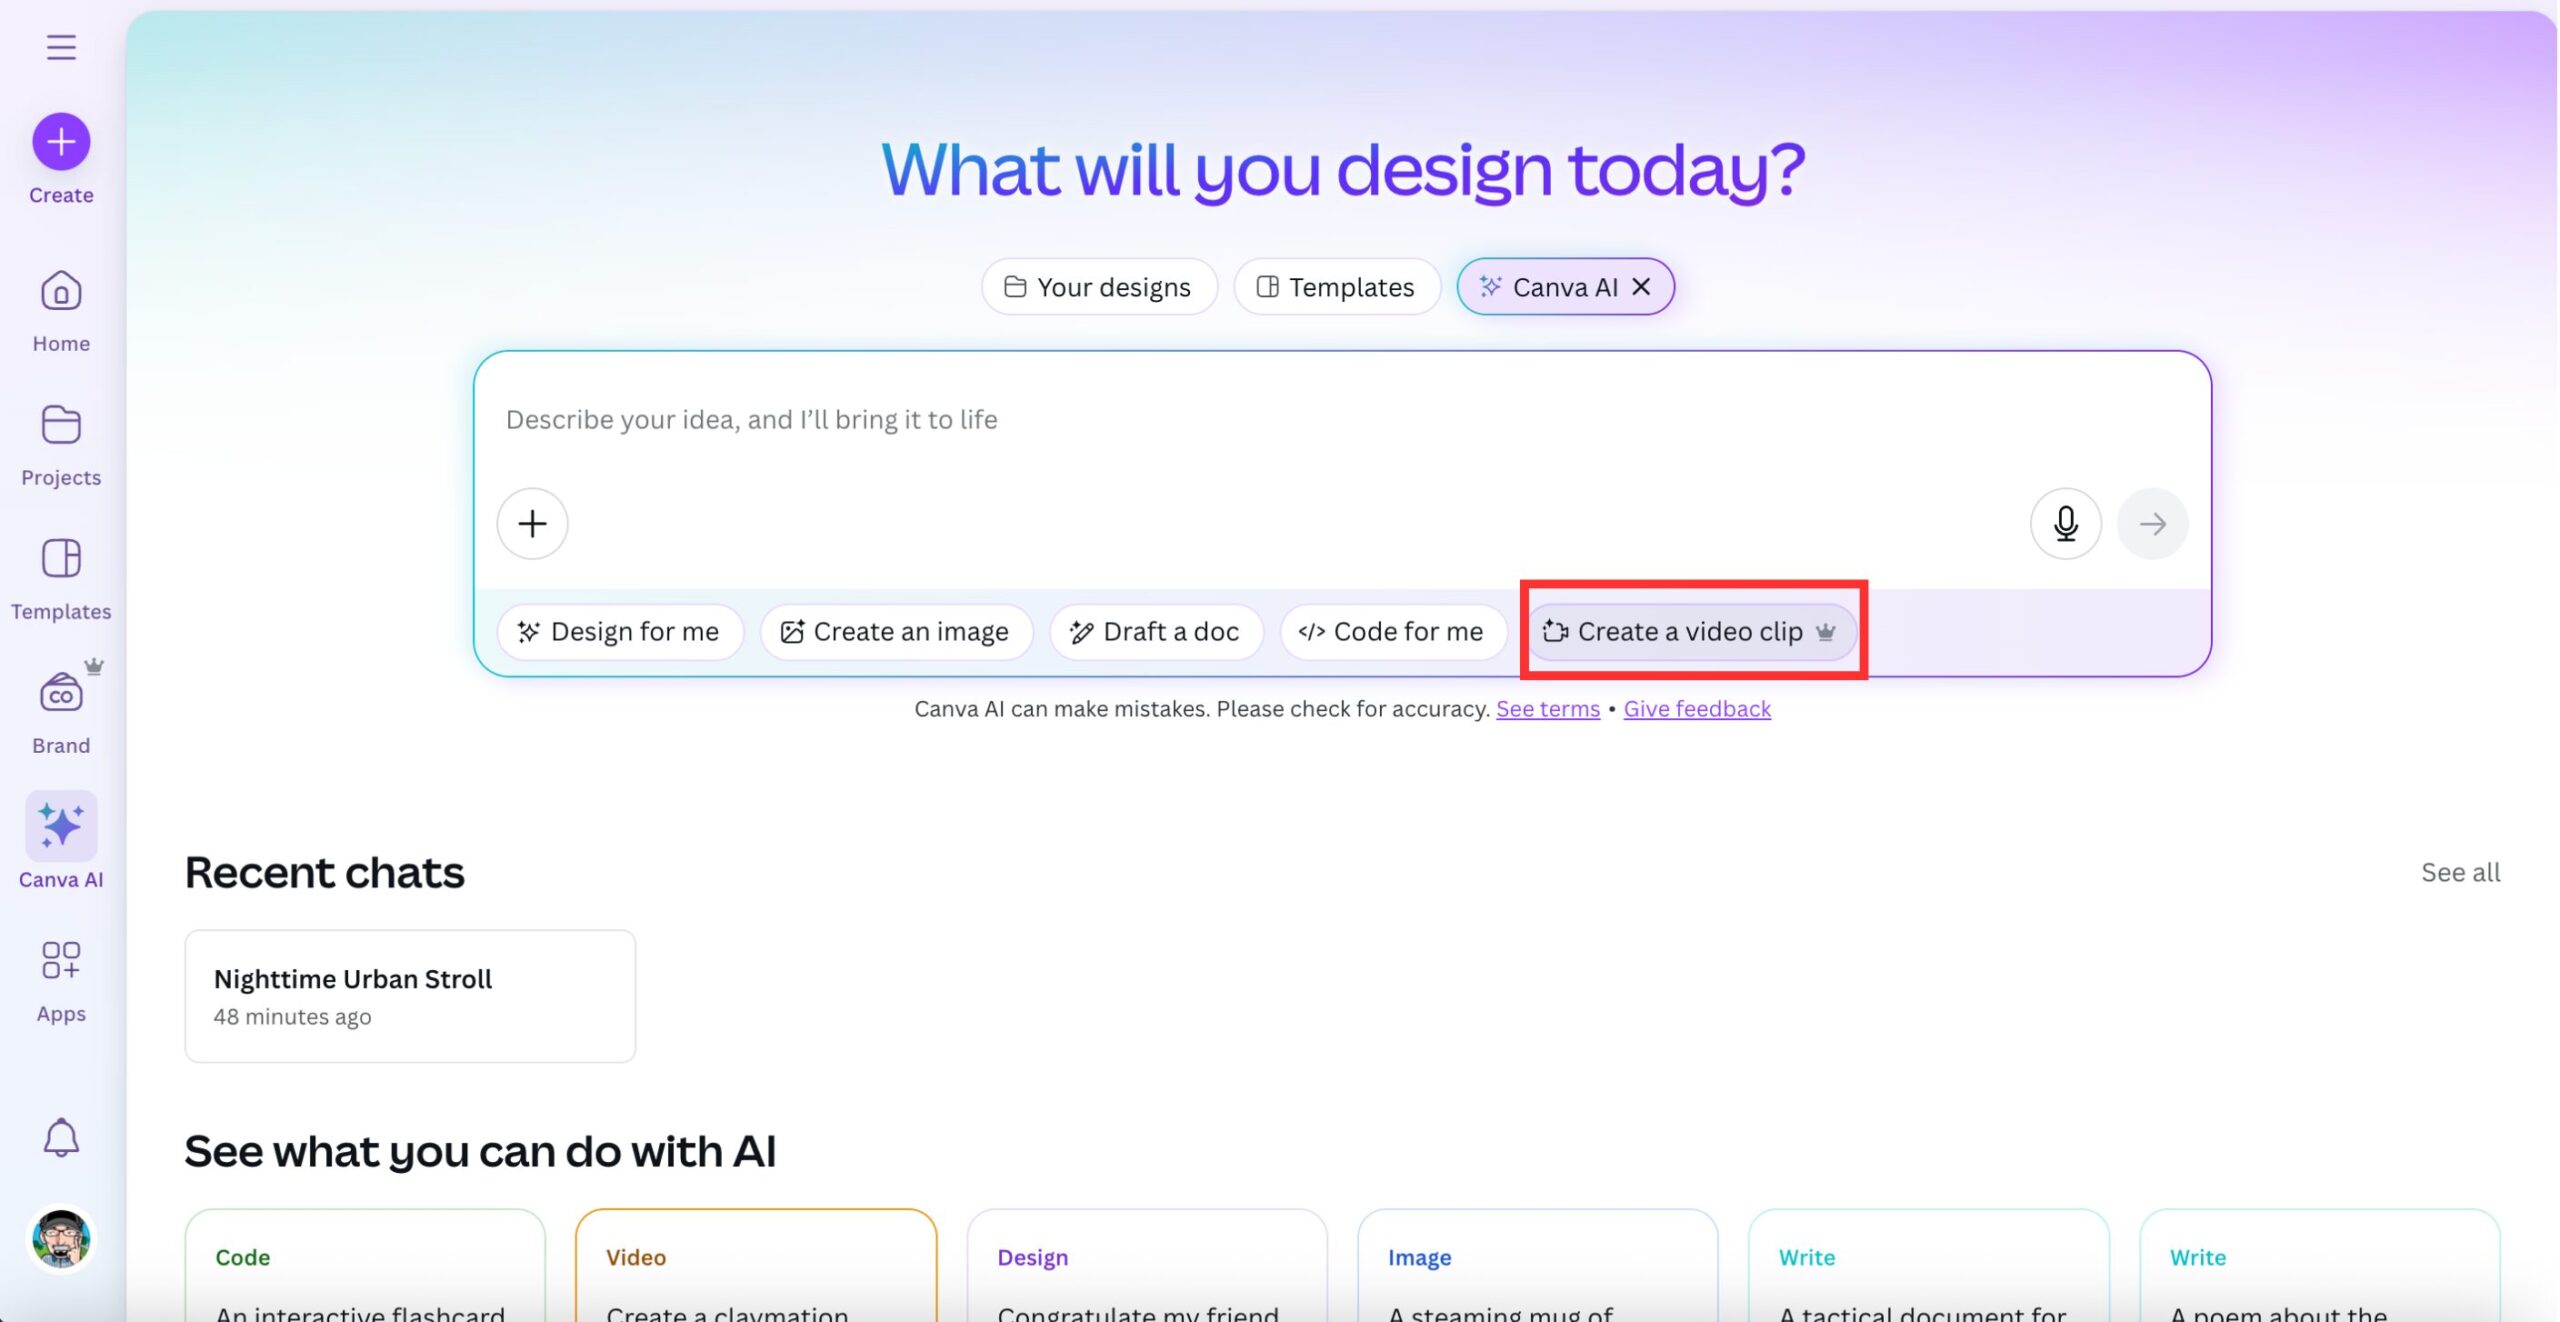
Task: Open the See terms link
Action: click(x=1548, y=709)
